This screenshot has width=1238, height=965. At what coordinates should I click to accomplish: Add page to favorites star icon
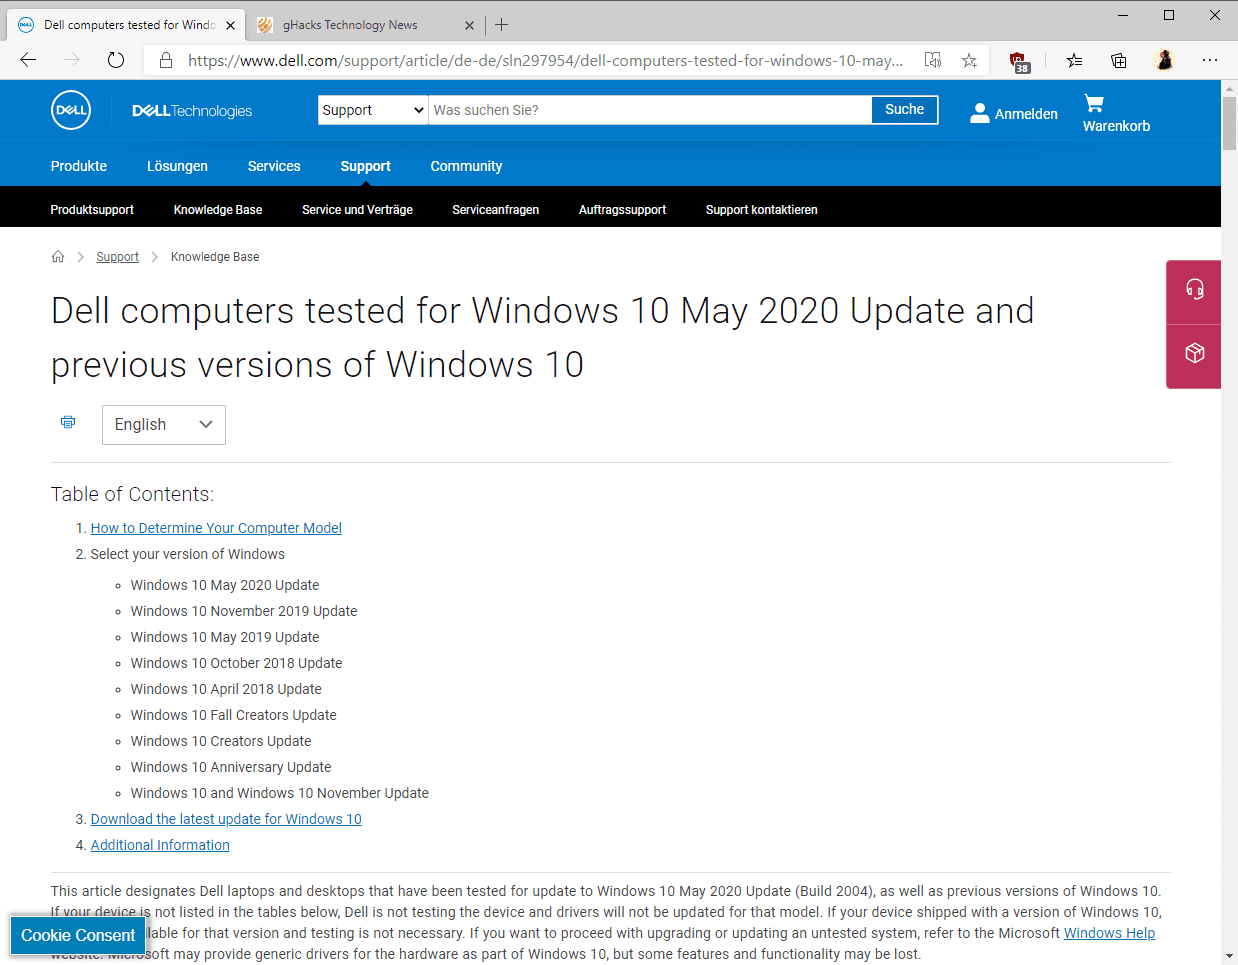click(969, 60)
